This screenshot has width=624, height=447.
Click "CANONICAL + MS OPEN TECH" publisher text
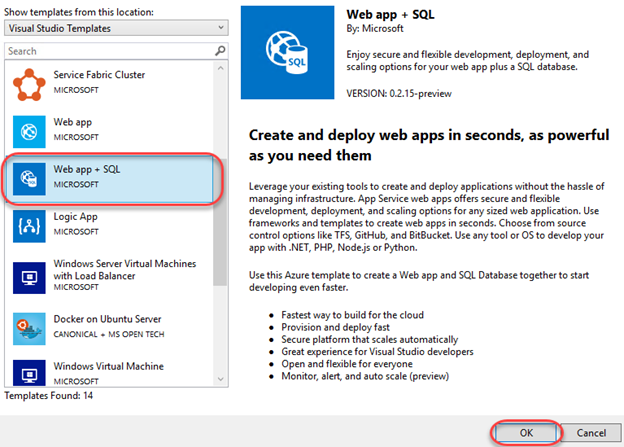pos(109,334)
